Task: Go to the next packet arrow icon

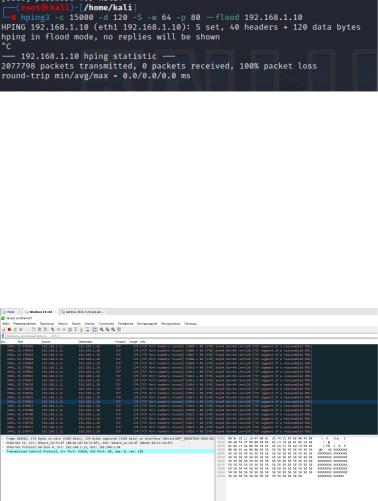Action: pyautogui.click(x=64, y=329)
